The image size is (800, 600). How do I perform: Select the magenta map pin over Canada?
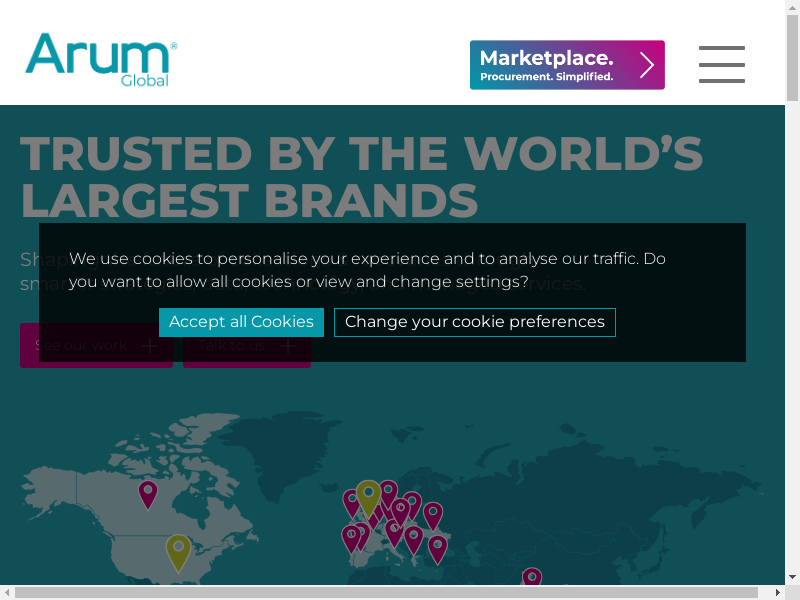tap(148, 493)
